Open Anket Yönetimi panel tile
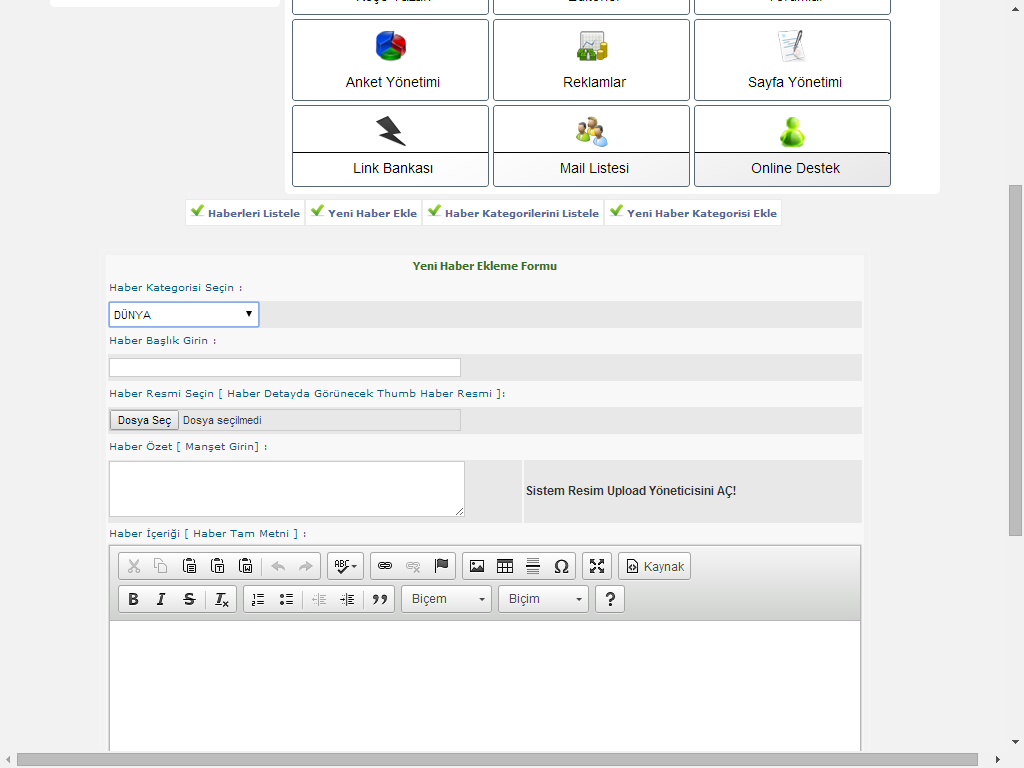The image size is (1024, 768). coord(391,60)
